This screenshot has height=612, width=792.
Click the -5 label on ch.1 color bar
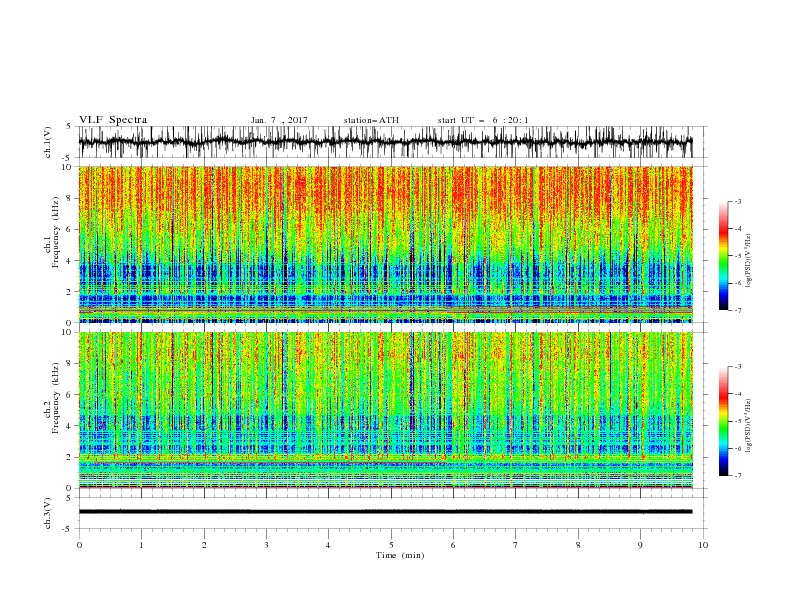[738, 256]
